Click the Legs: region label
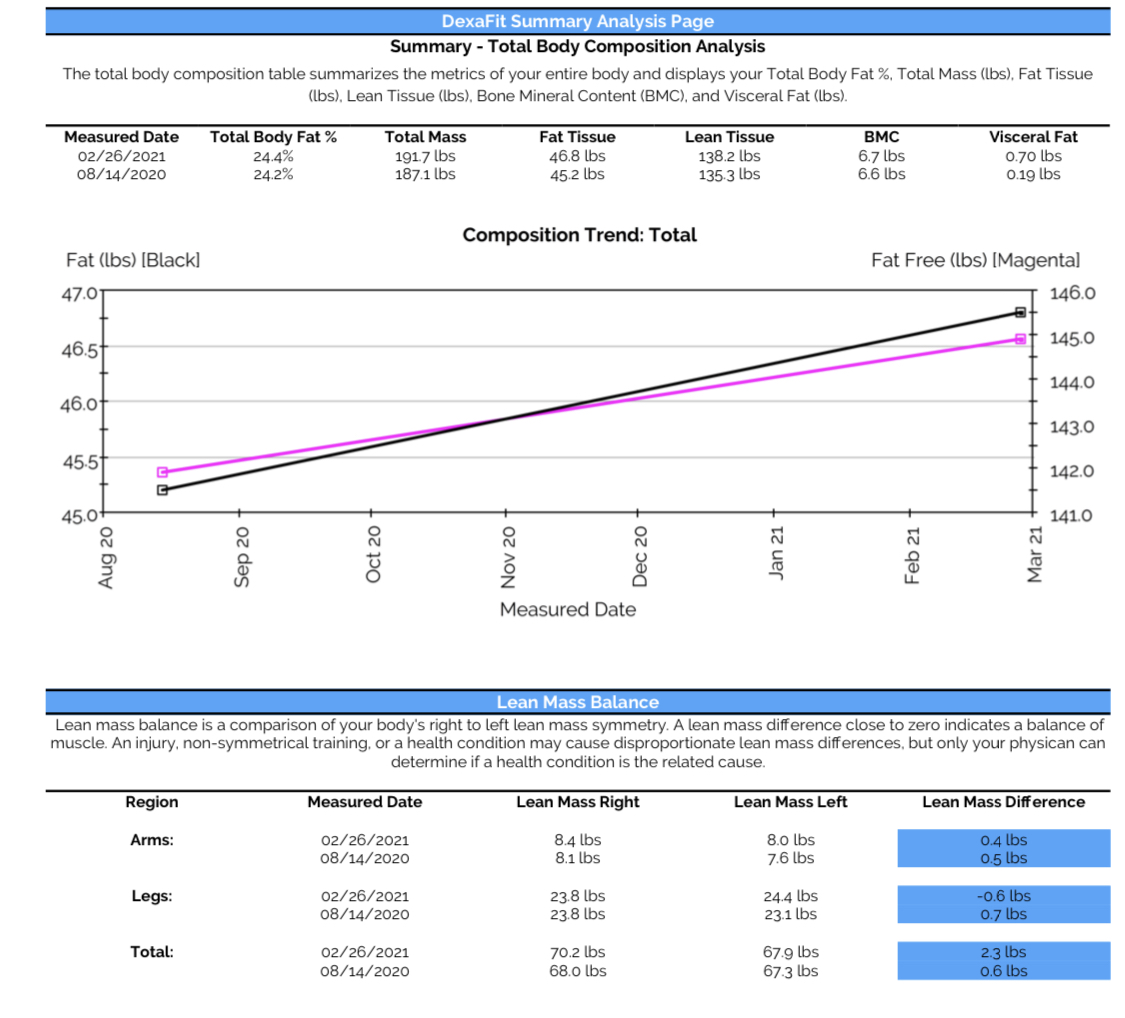The width and height of the screenshot is (1125, 1018). (x=151, y=896)
